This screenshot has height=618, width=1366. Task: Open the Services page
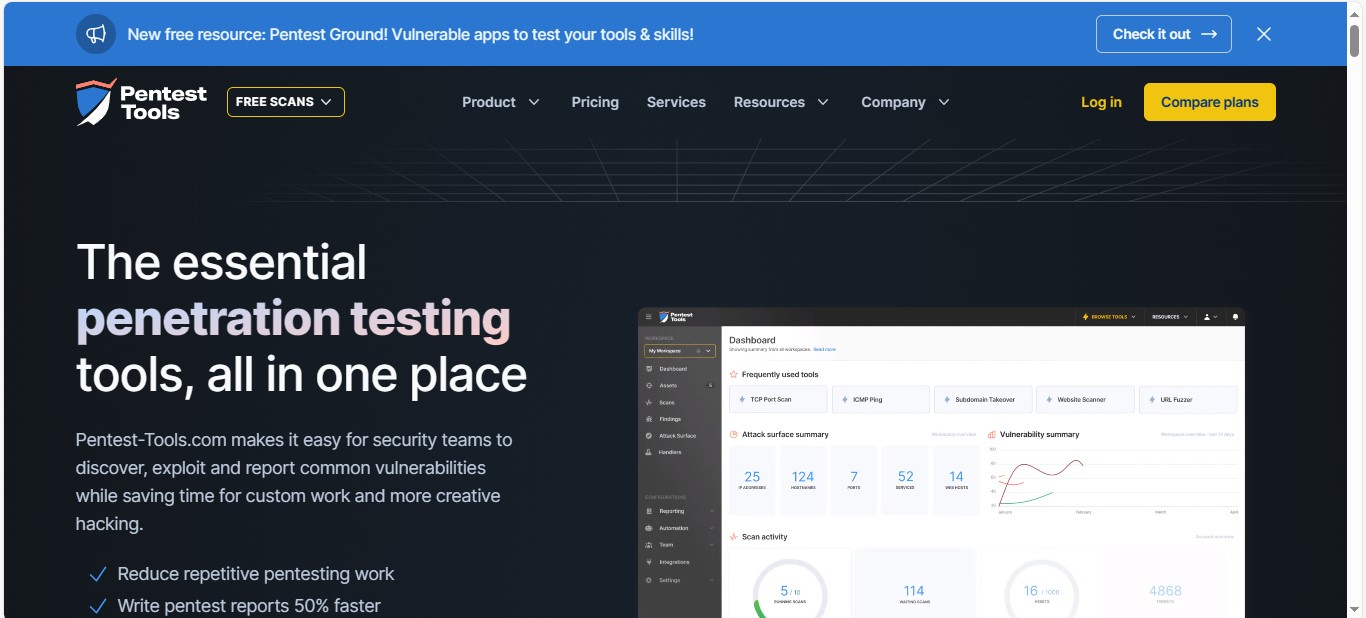(x=676, y=102)
